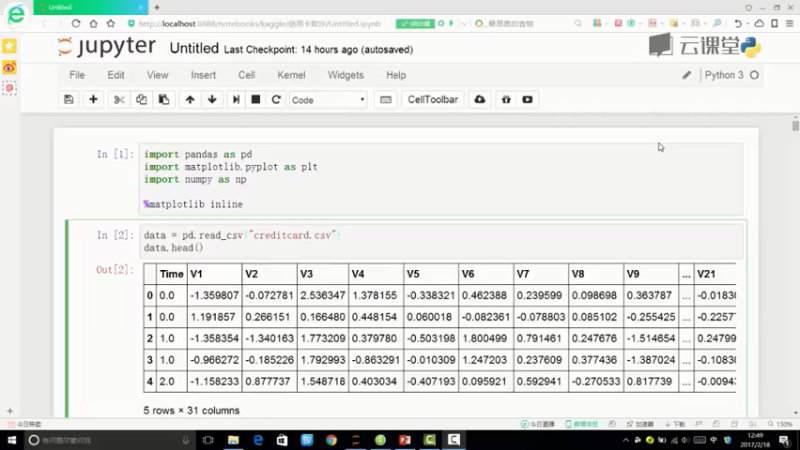Add sidebar item with the plus icon
The image size is (800, 450).
[x=10, y=411]
